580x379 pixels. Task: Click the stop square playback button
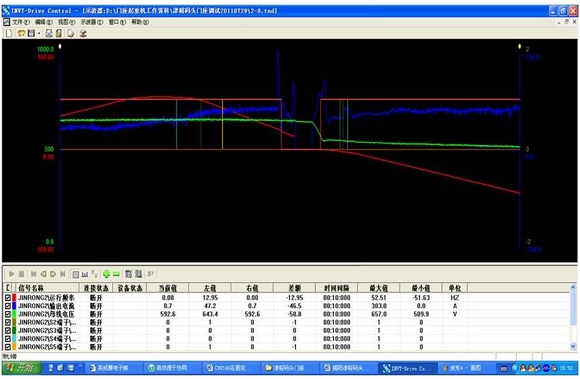21,274
